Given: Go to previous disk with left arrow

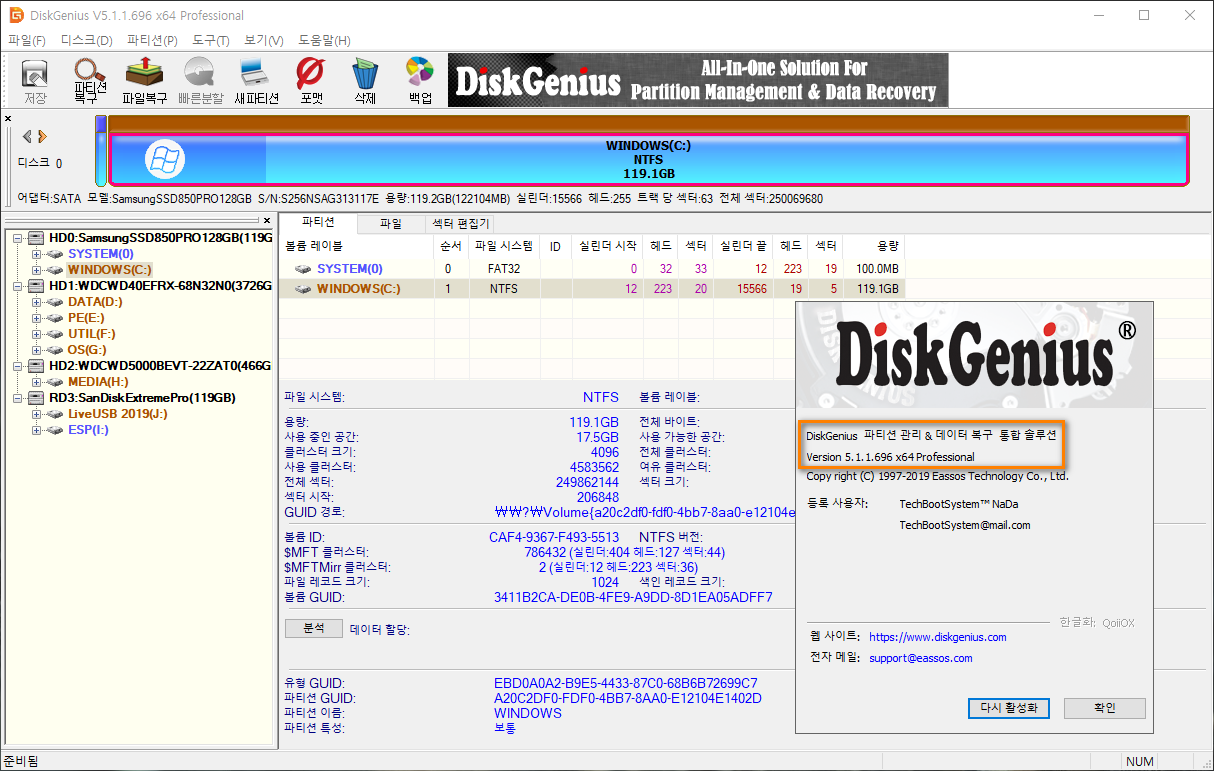Looking at the screenshot, I should point(28,136).
